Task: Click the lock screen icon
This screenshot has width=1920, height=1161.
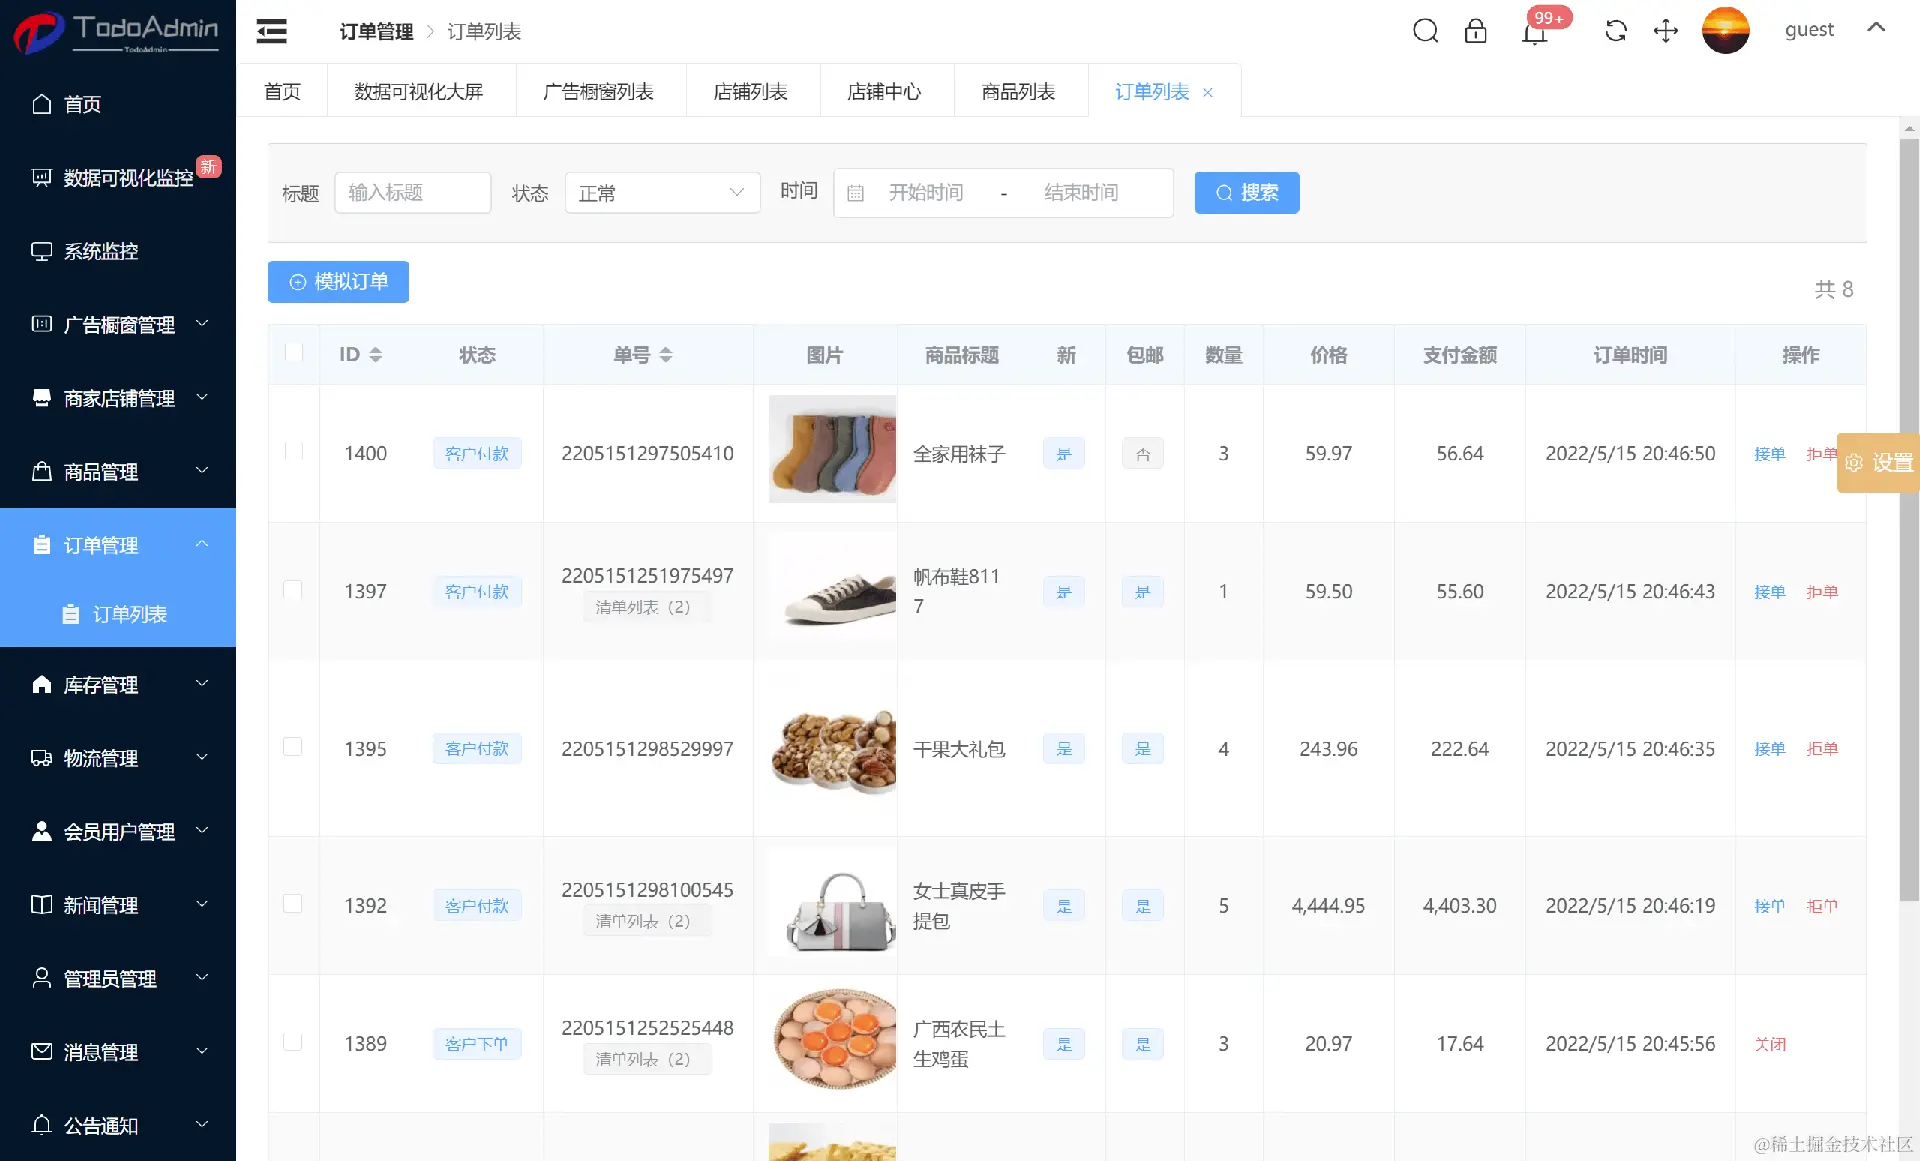Action: pyautogui.click(x=1475, y=31)
